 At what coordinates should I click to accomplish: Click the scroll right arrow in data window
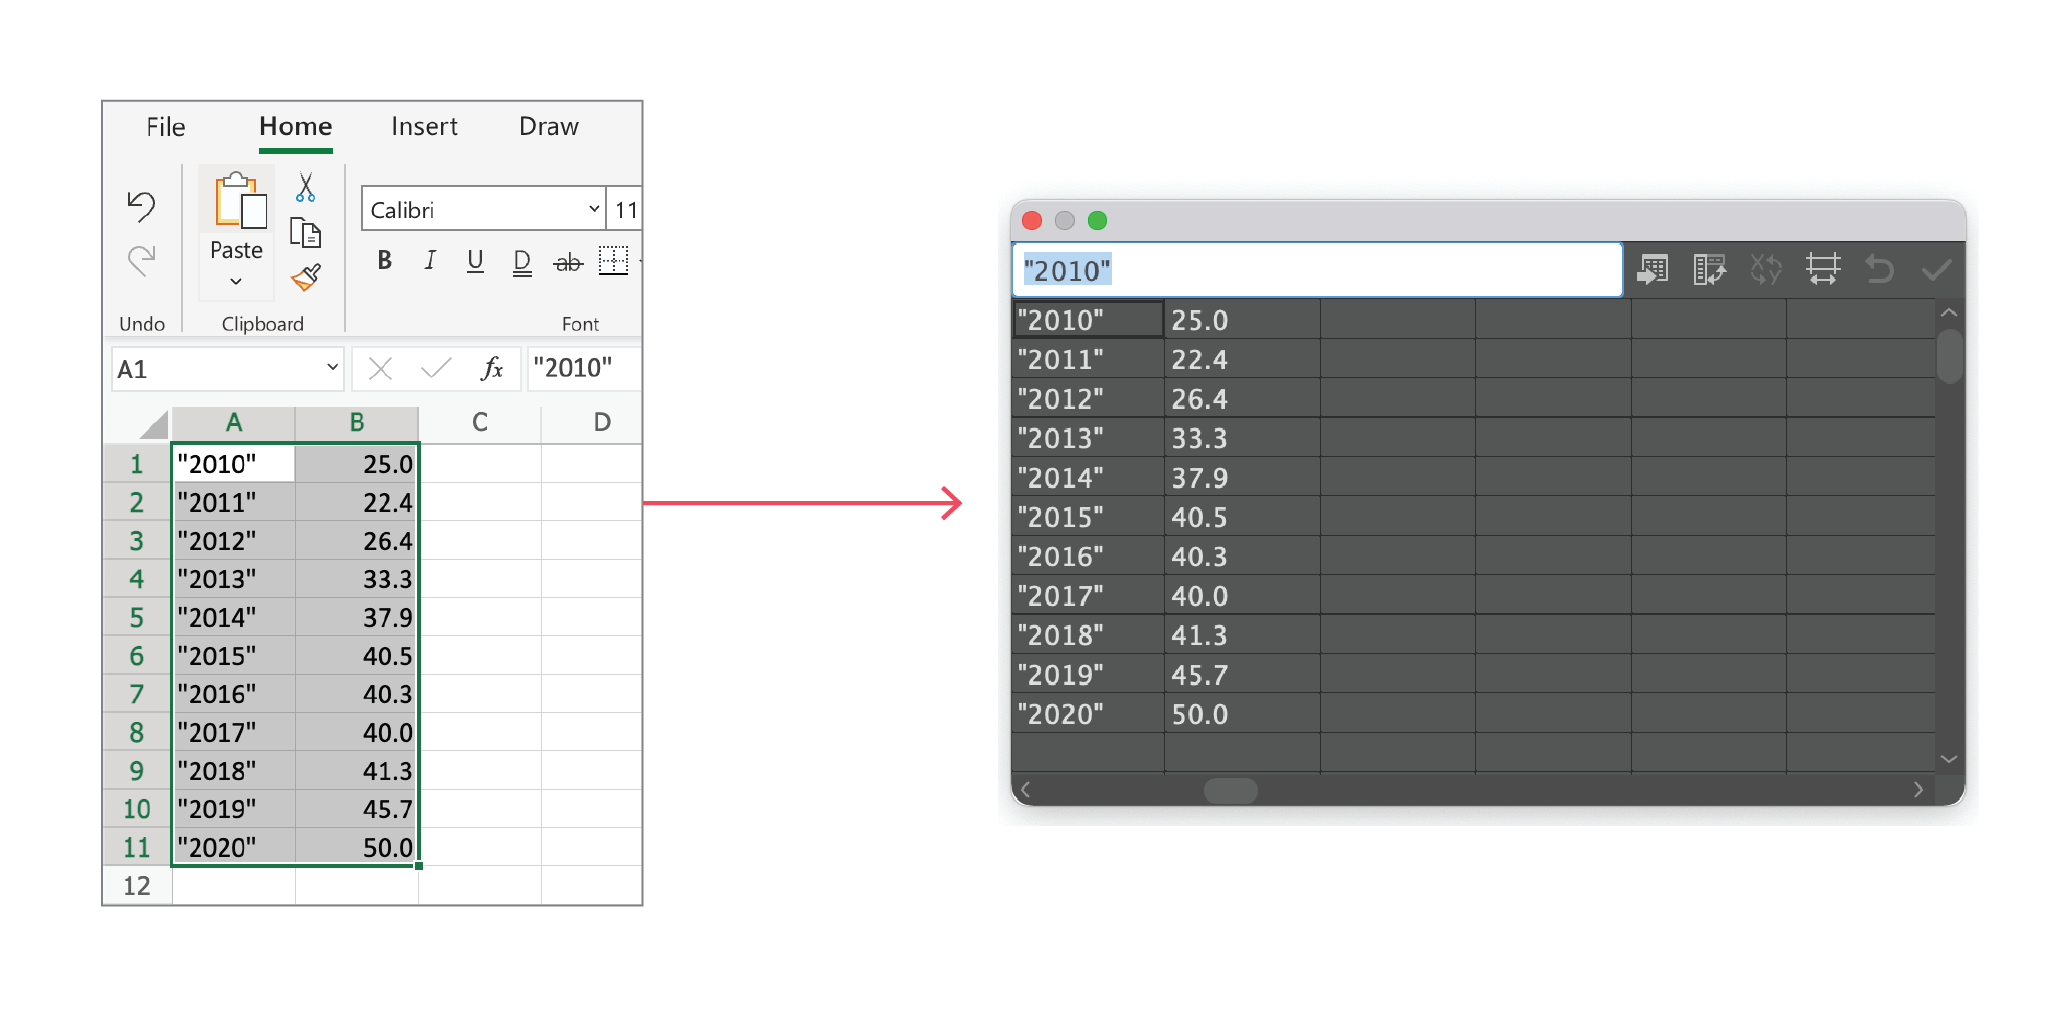pos(1918,790)
